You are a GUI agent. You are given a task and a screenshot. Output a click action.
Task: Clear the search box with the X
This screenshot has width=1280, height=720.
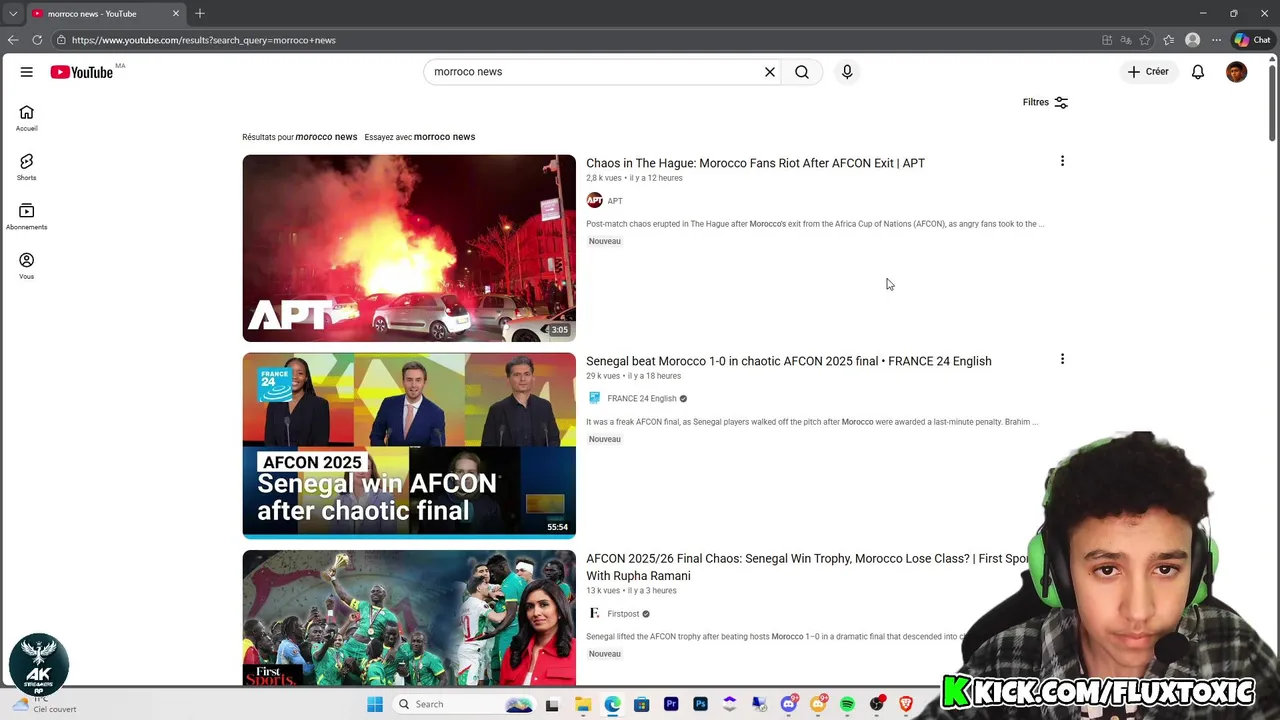pyautogui.click(x=770, y=72)
